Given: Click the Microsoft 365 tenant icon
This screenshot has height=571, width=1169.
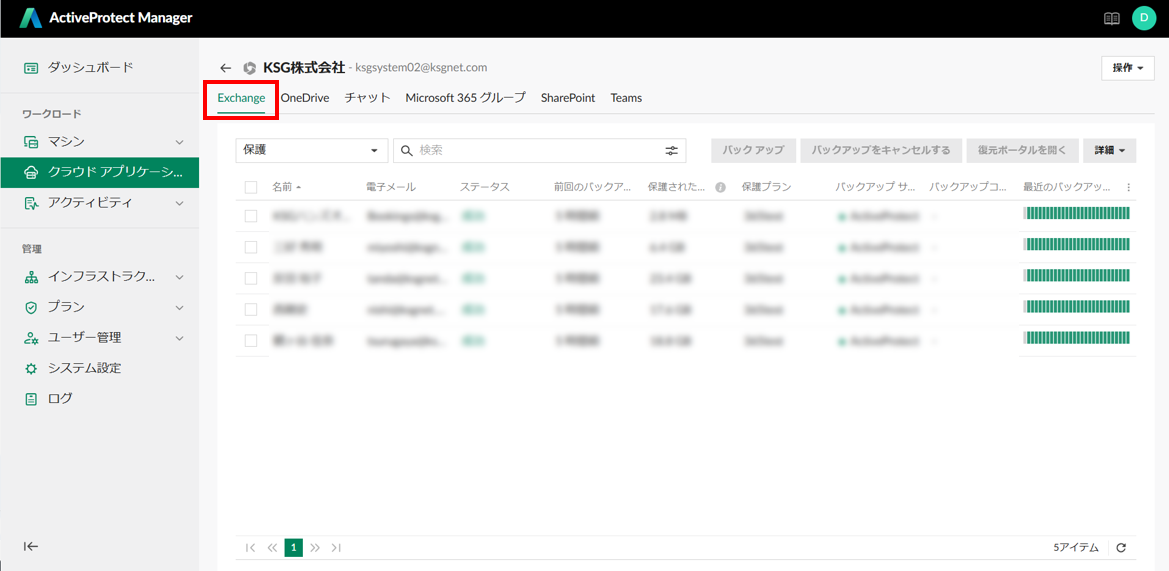Looking at the screenshot, I should coord(250,68).
